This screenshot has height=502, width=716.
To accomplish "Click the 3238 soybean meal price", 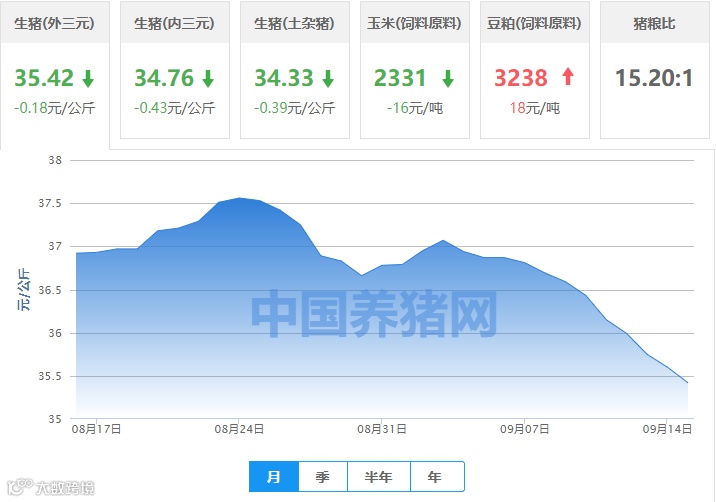I will click(521, 78).
